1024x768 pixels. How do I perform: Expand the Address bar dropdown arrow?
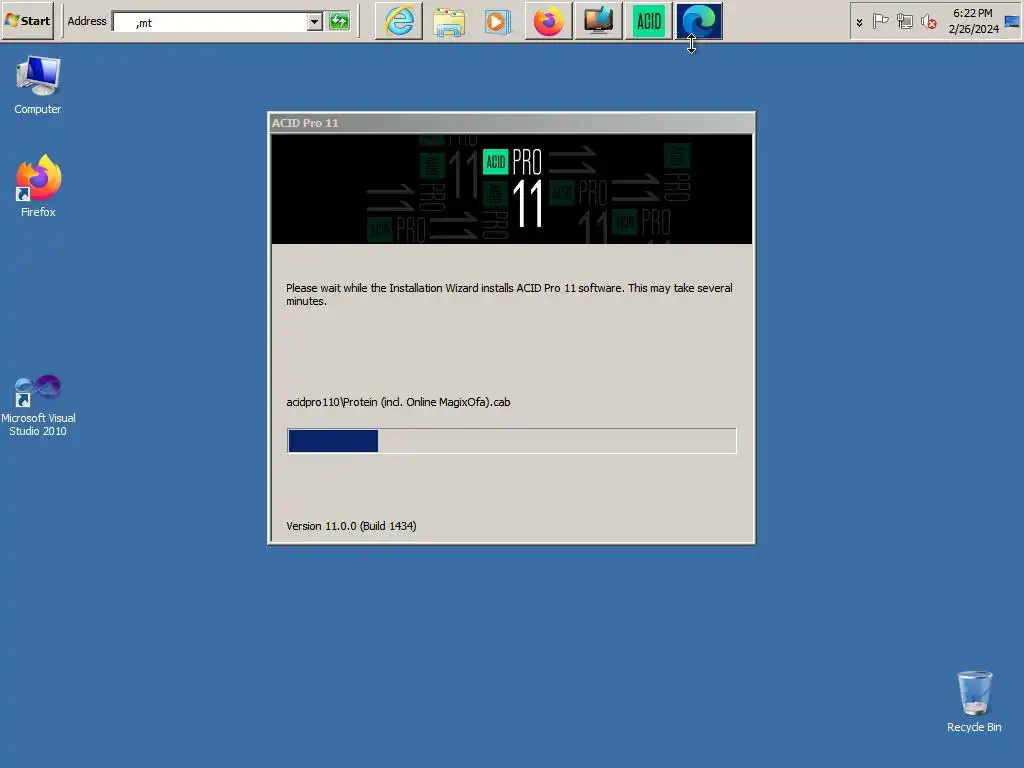(315, 22)
